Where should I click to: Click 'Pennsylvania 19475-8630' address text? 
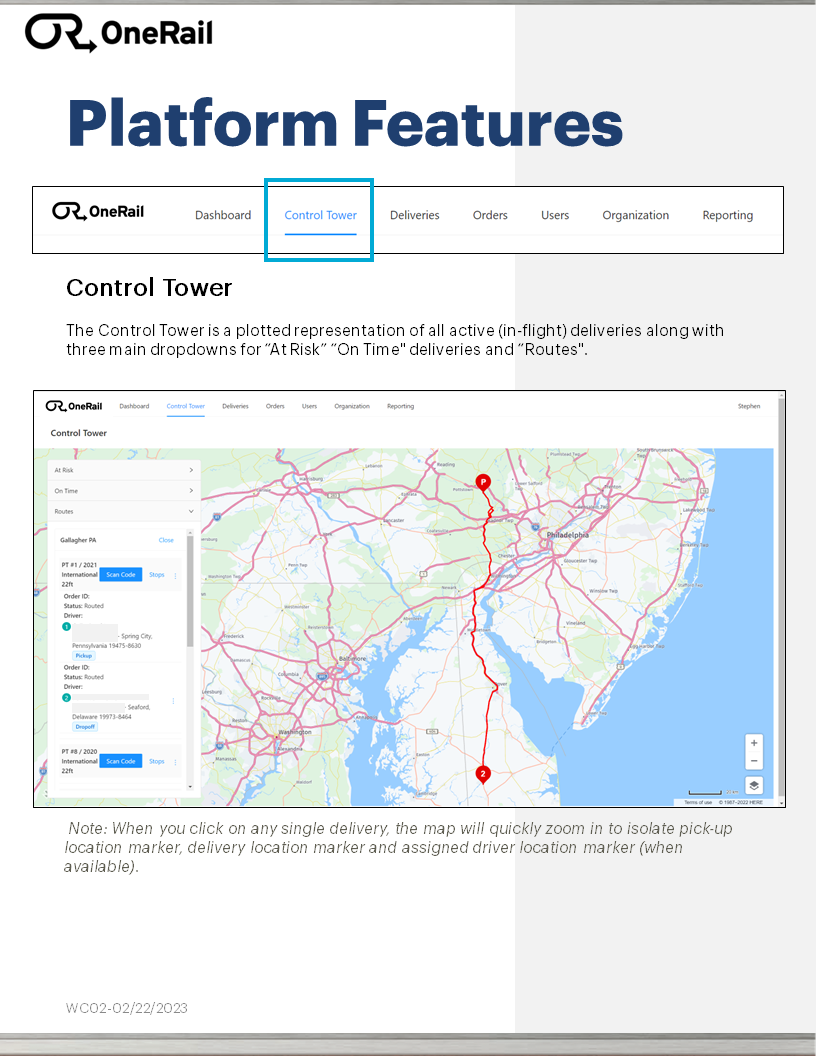point(106,645)
